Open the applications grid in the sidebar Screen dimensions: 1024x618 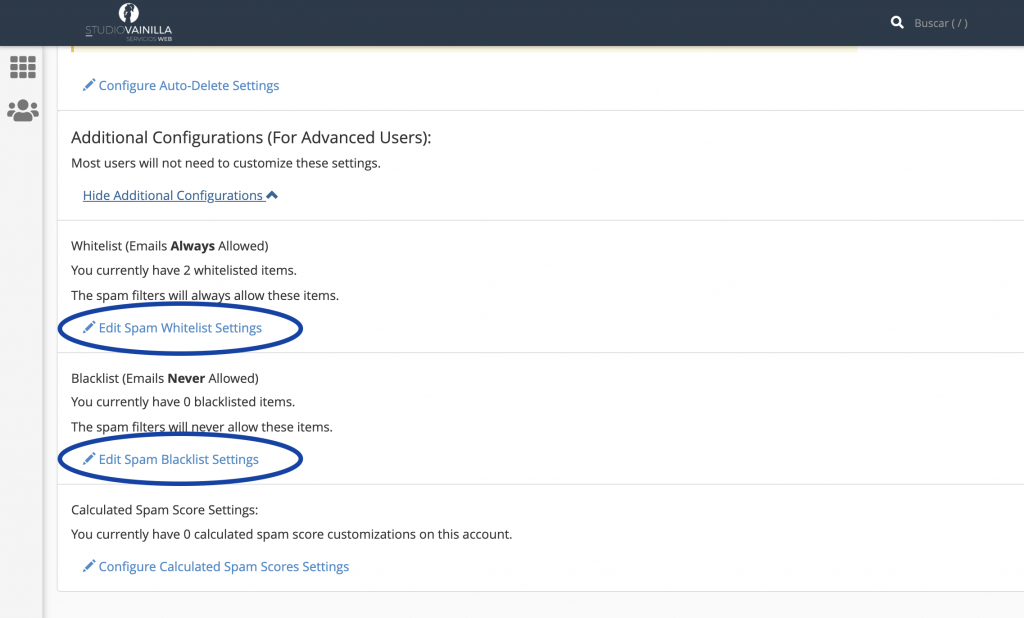(22, 67)
